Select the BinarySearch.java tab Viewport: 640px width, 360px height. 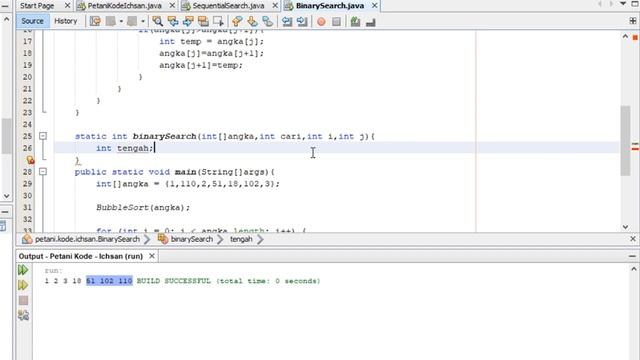330,6
